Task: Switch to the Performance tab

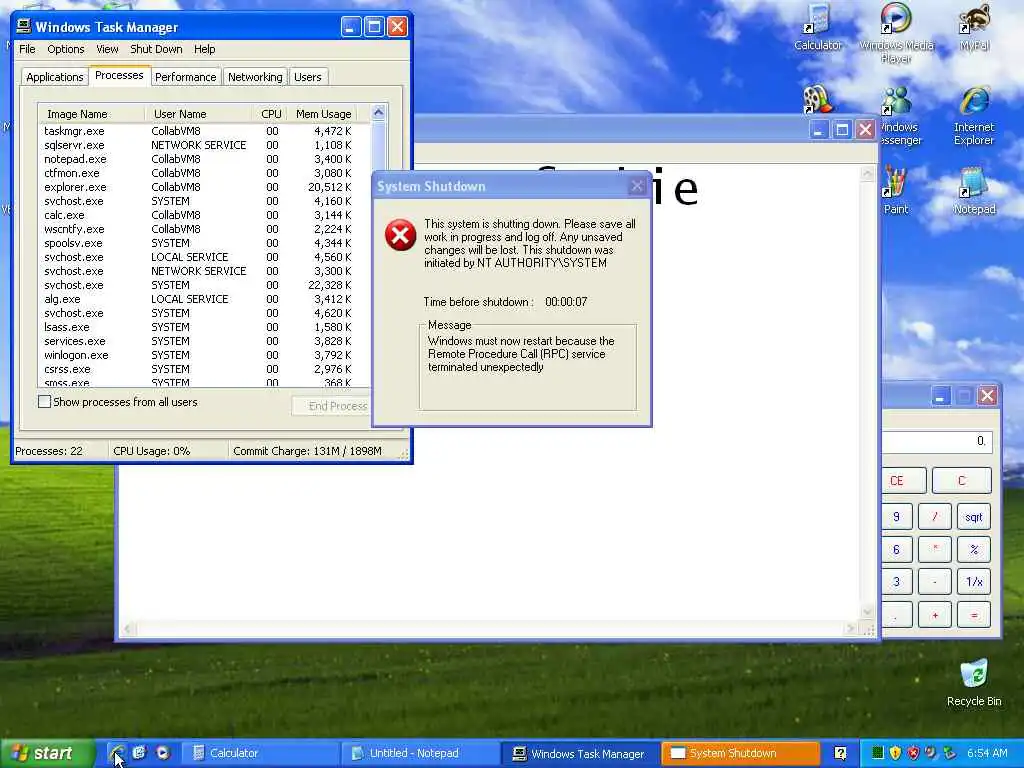Action: tap(185, 77)
